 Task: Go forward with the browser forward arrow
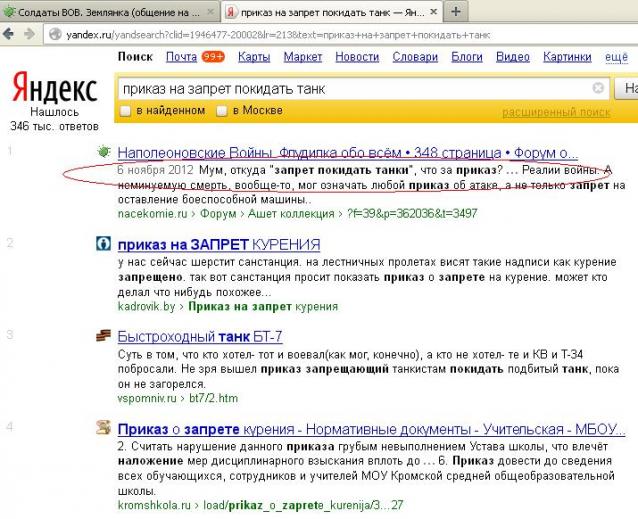[x=29, y=34]
